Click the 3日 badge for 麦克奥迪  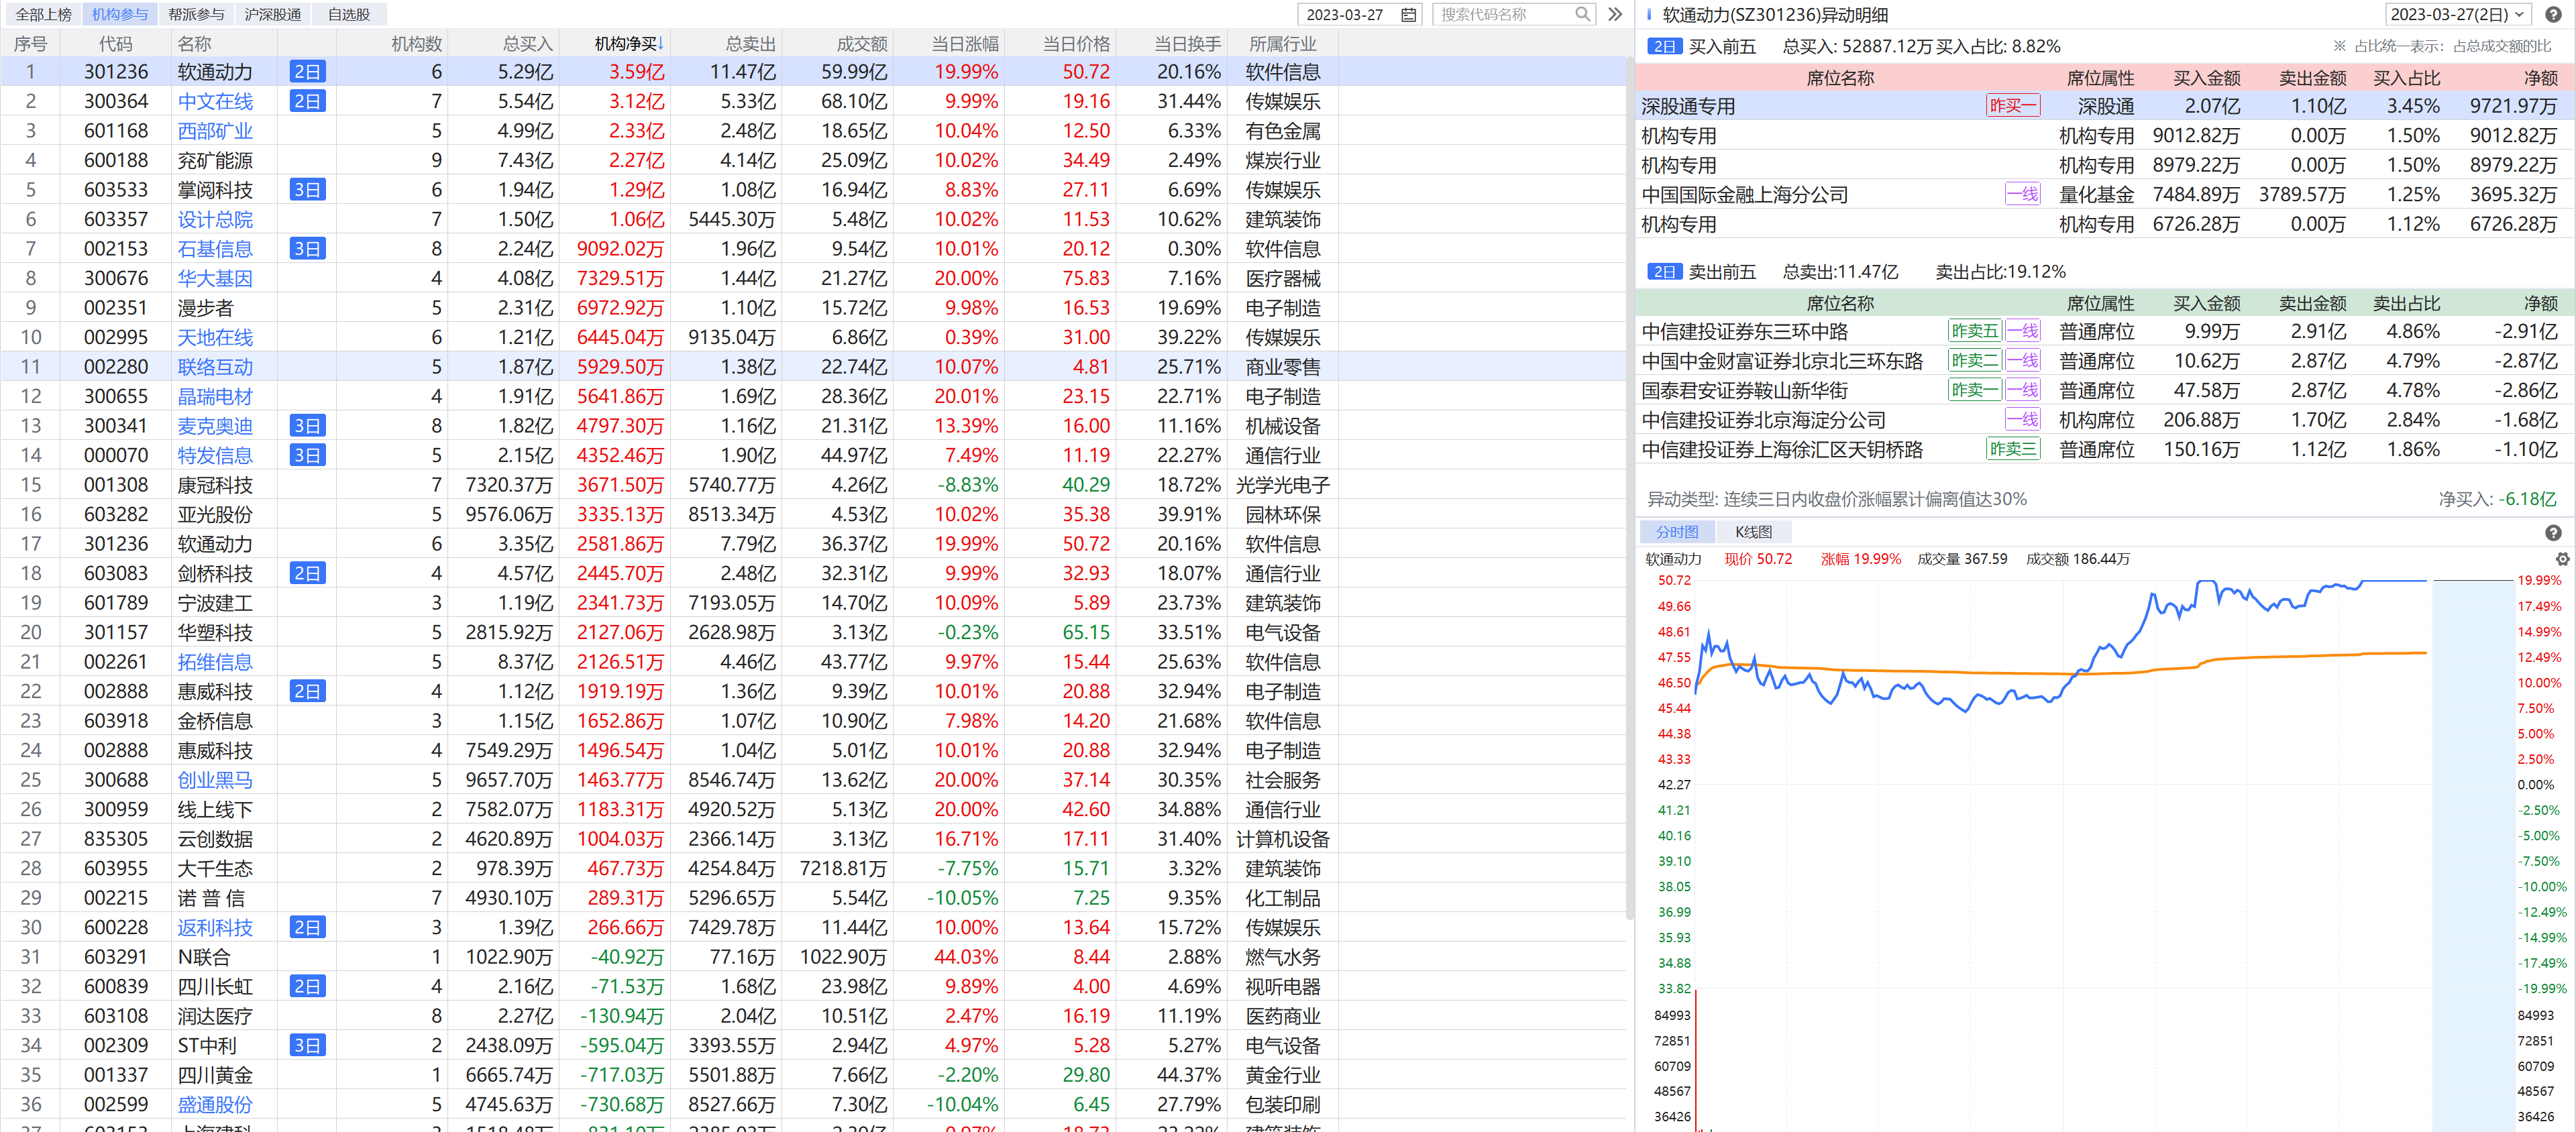click(307, 426)
